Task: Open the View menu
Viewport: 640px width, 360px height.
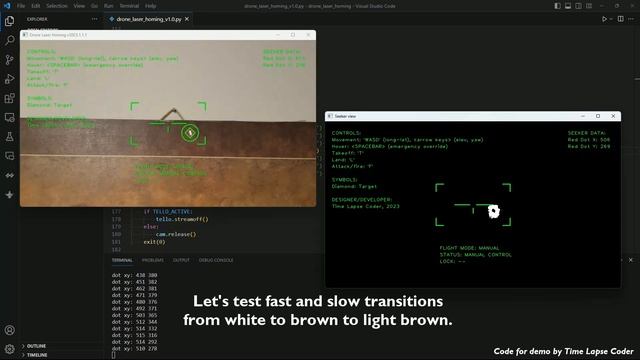Action: point(79,6)
